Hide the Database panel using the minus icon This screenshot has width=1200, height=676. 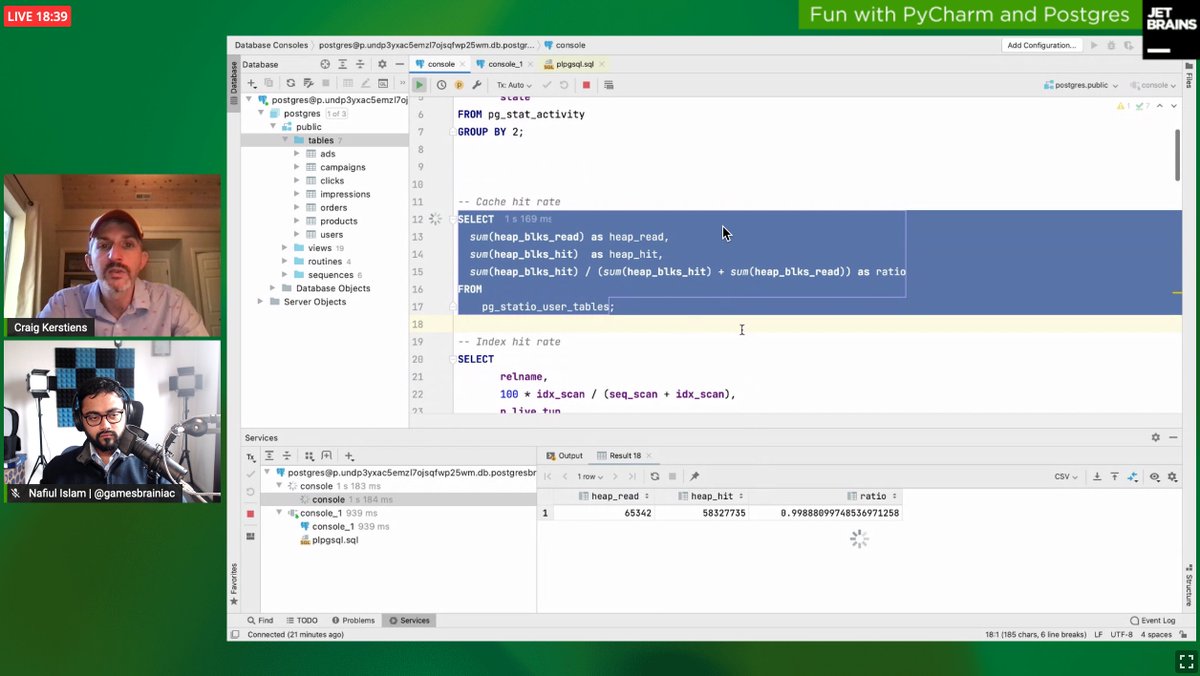[399, 64]
